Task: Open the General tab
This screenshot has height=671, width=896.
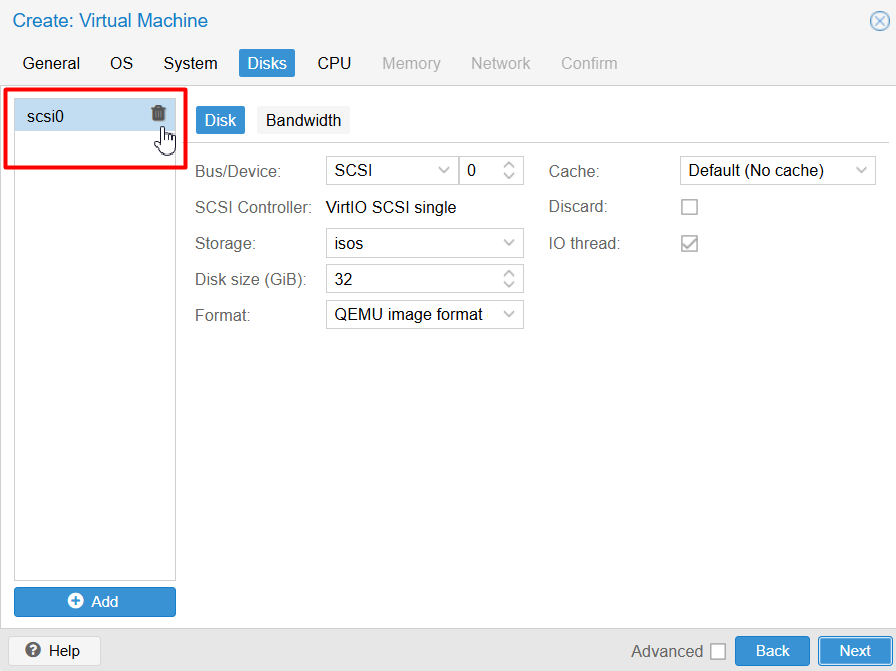Action: [51, 63]
